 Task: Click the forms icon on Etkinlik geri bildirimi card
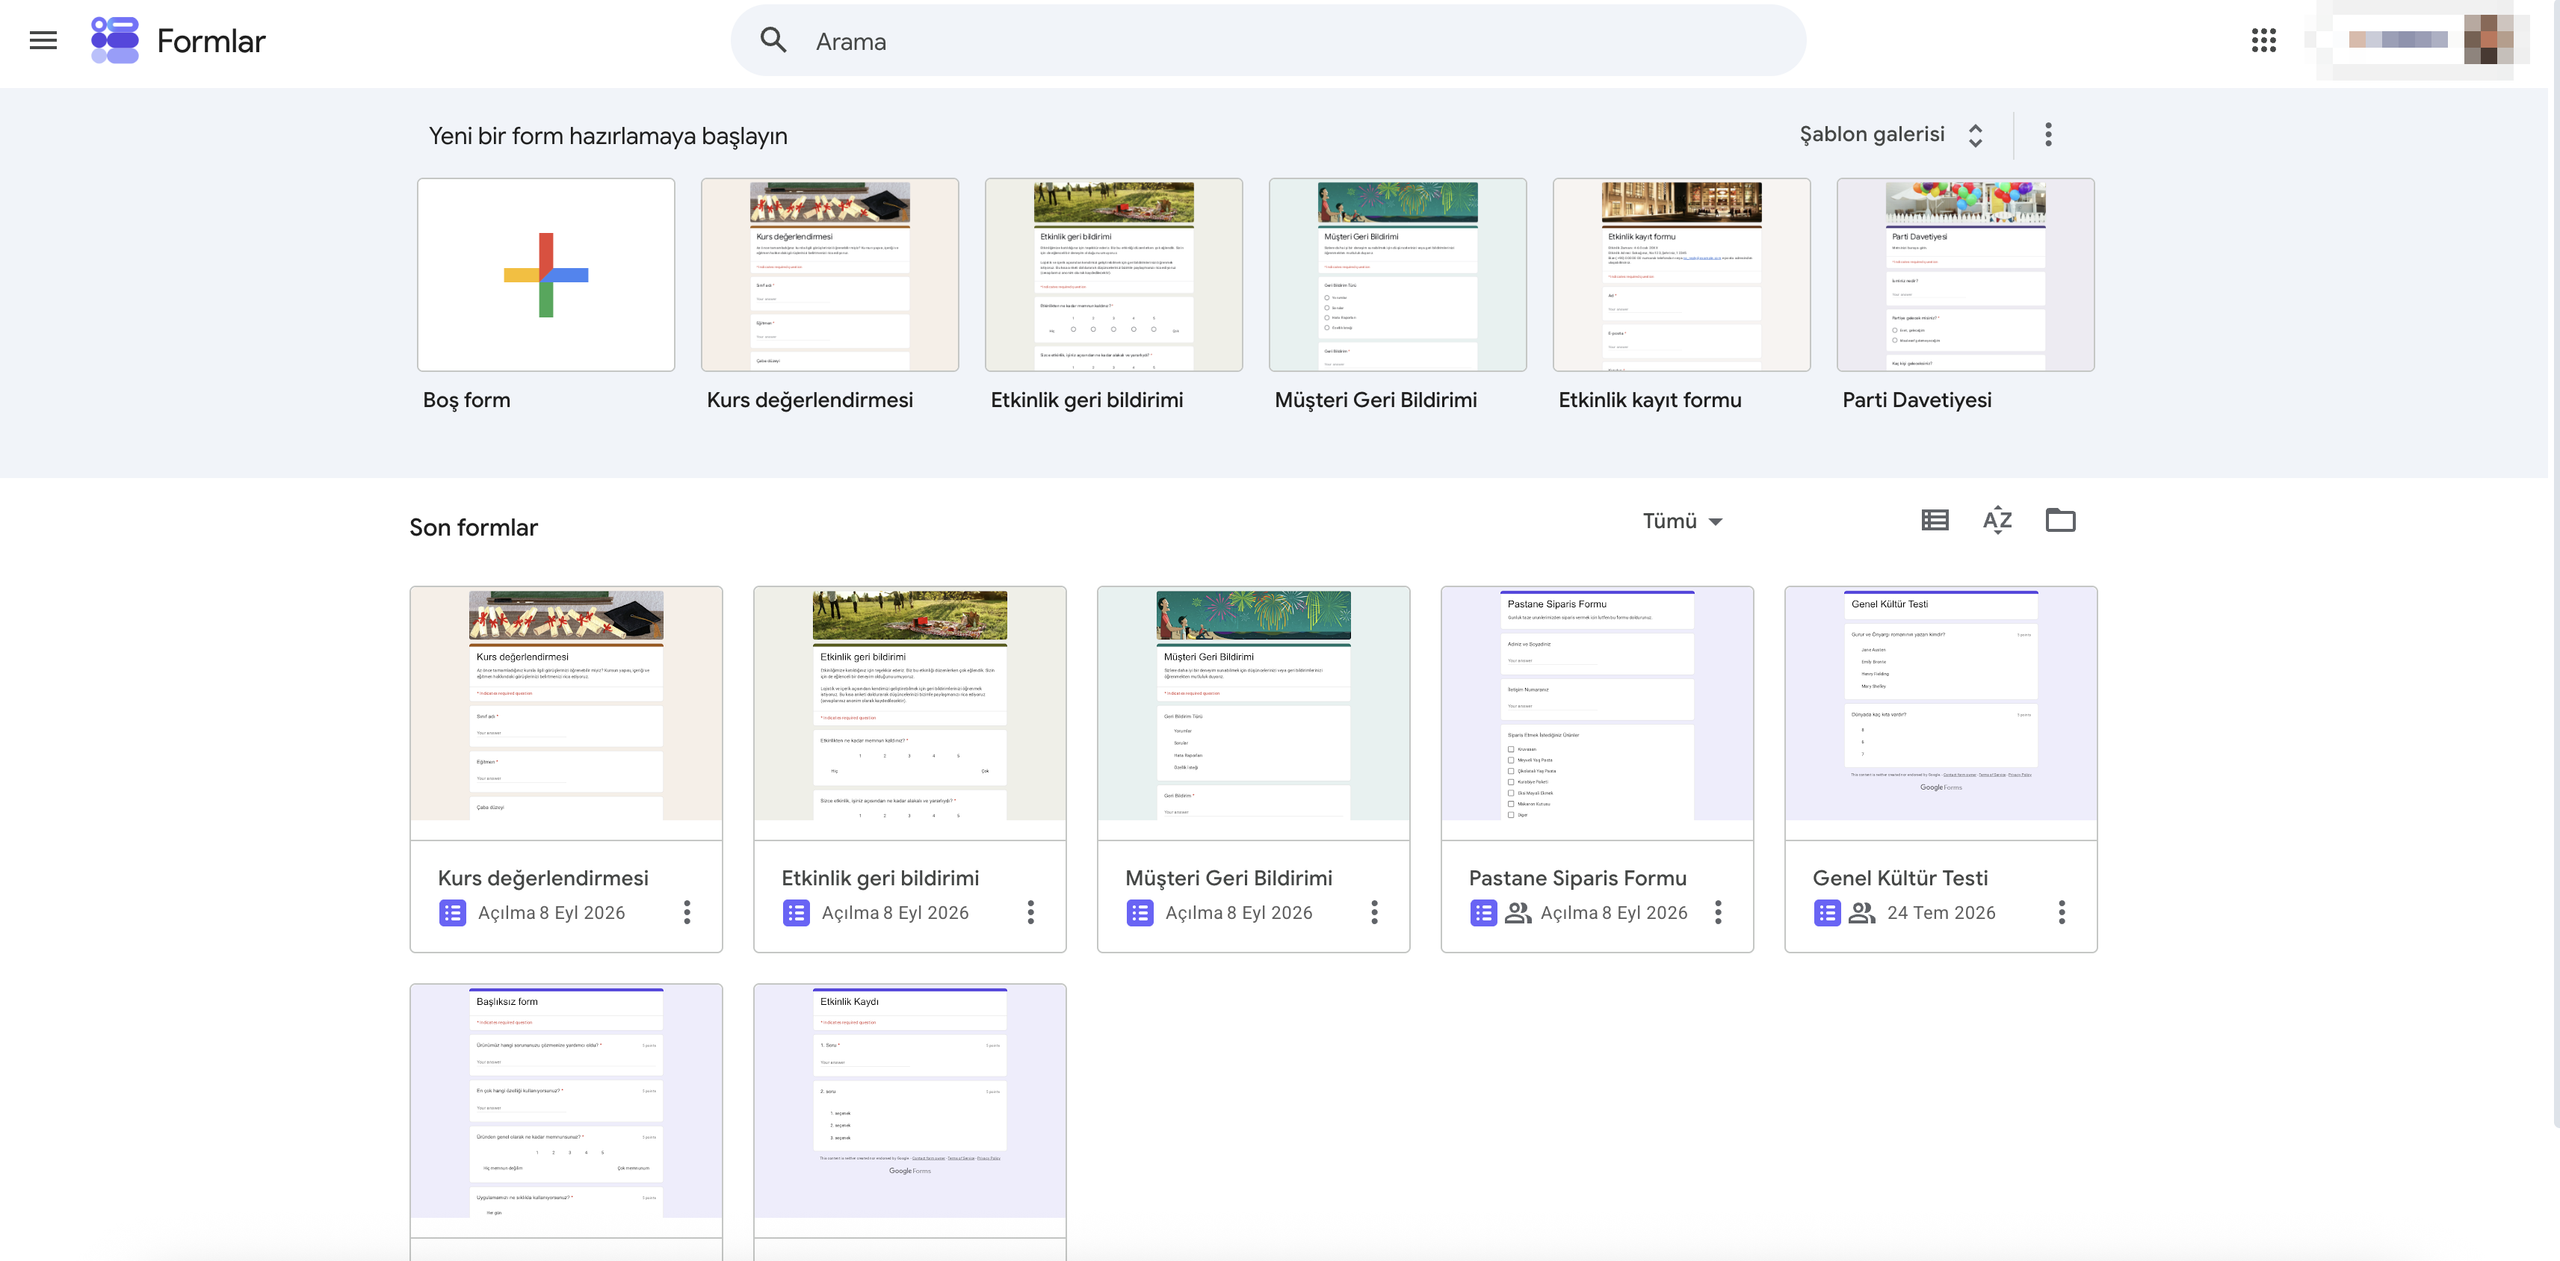click(796, 913)
